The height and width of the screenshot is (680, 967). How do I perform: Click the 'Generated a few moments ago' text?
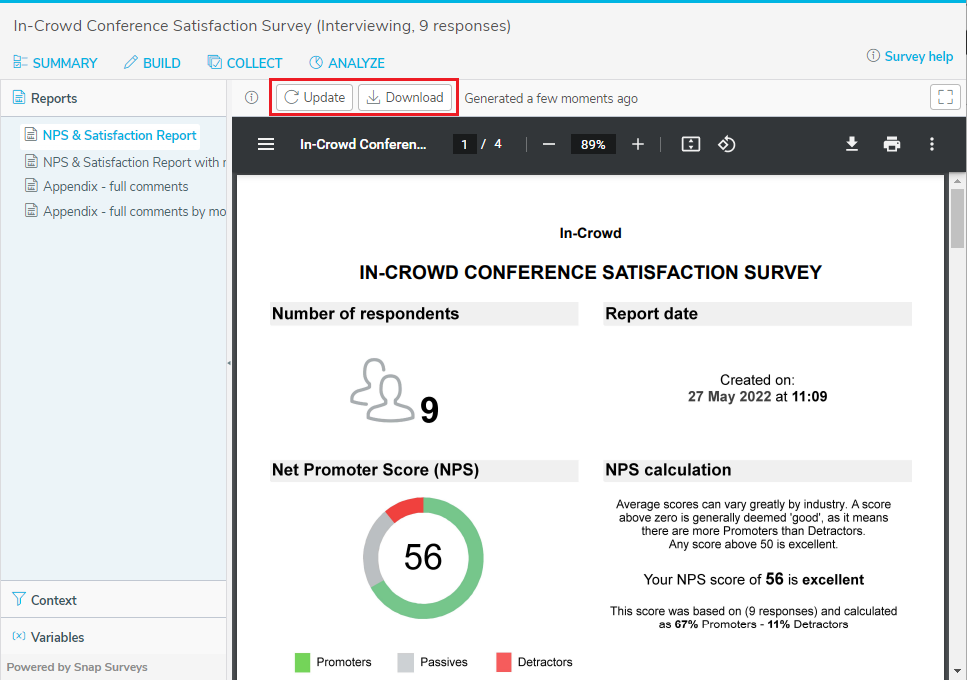click(x=551, y=99)
